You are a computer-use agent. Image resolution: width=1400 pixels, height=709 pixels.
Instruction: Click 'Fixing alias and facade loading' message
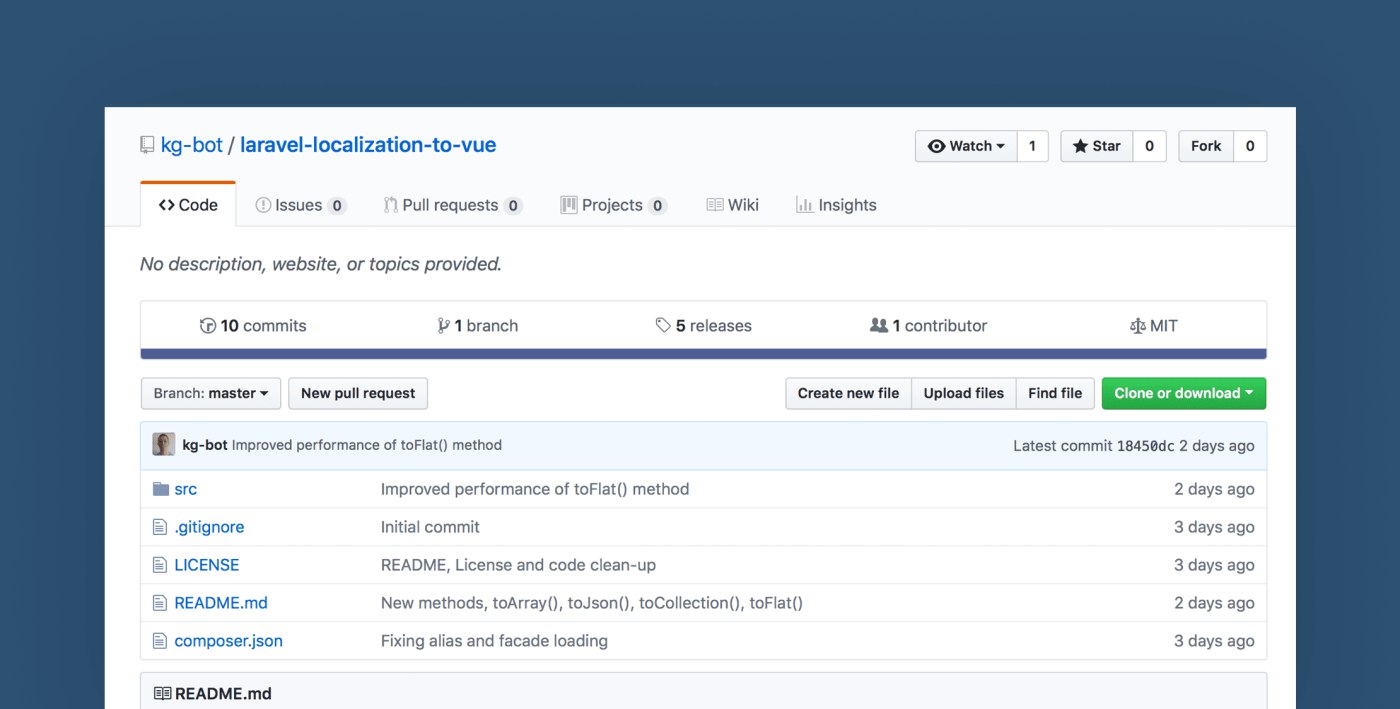pyautogui.click(x=494, y=641)
